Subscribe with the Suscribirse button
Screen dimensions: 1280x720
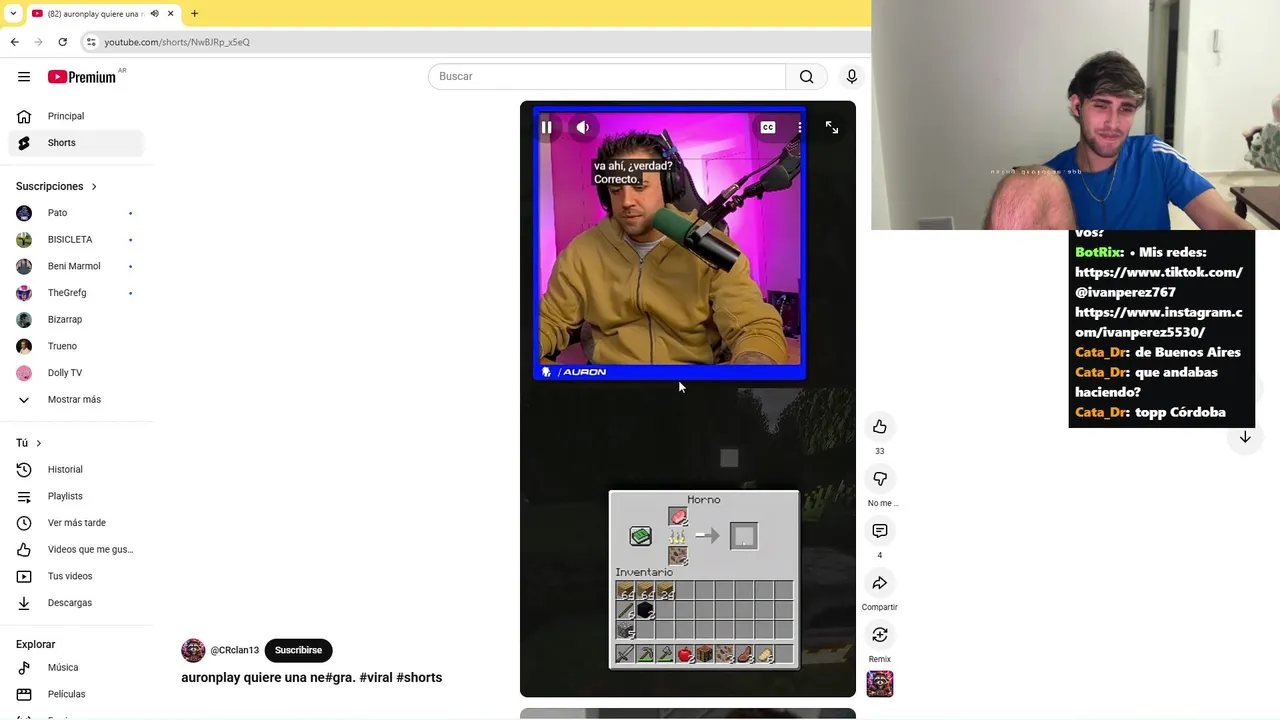(x=298, y=650)
